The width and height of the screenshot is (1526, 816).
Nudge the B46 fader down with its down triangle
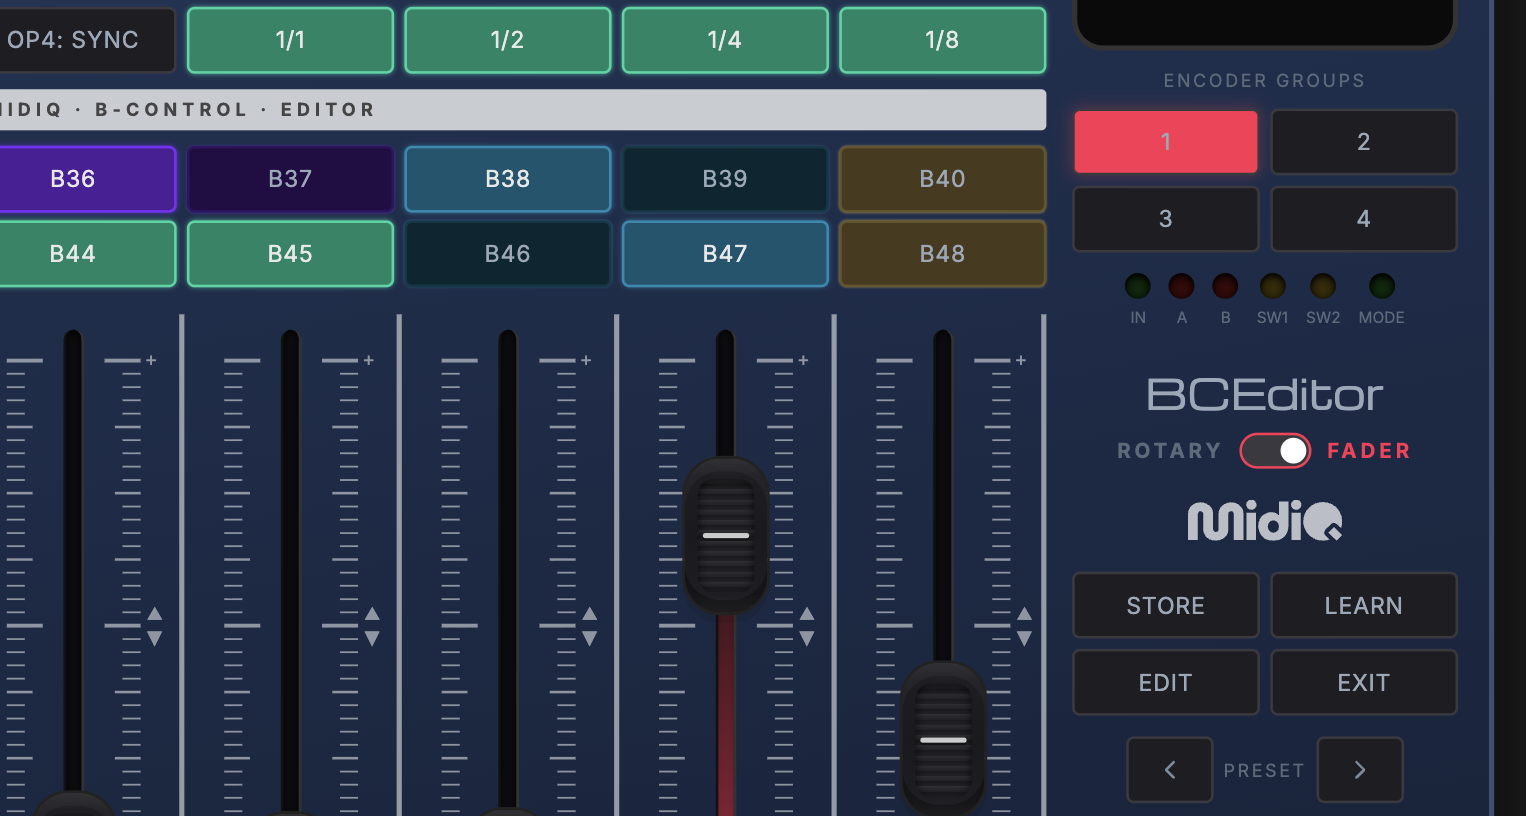tap(590, 638)
